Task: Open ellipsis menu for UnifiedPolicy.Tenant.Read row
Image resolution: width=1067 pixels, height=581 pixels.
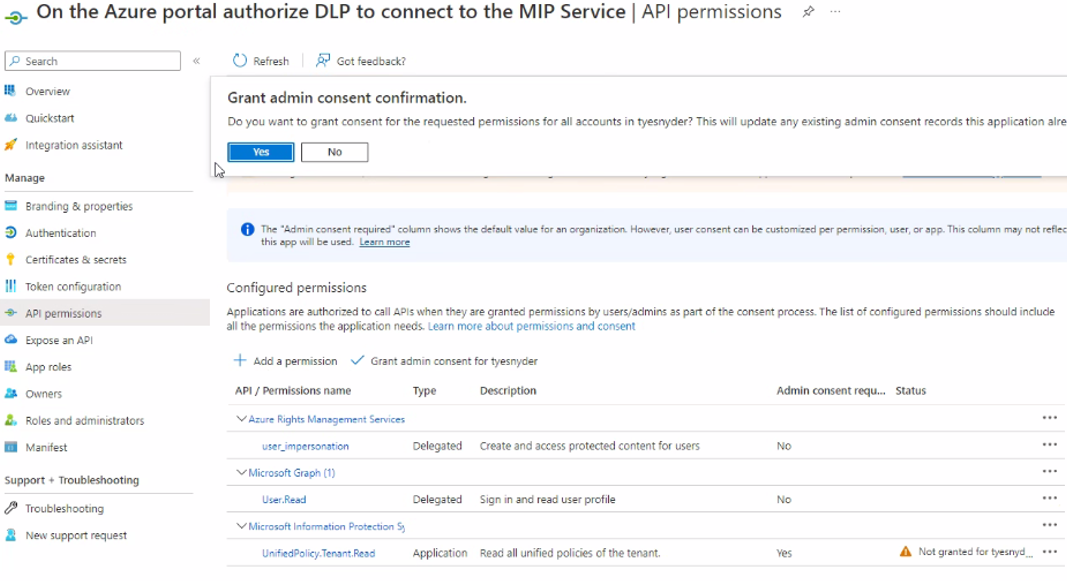Action: 1049,552
